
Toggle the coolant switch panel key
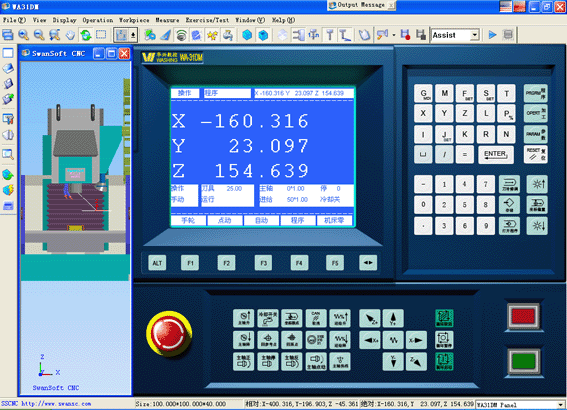pos(268,318)
